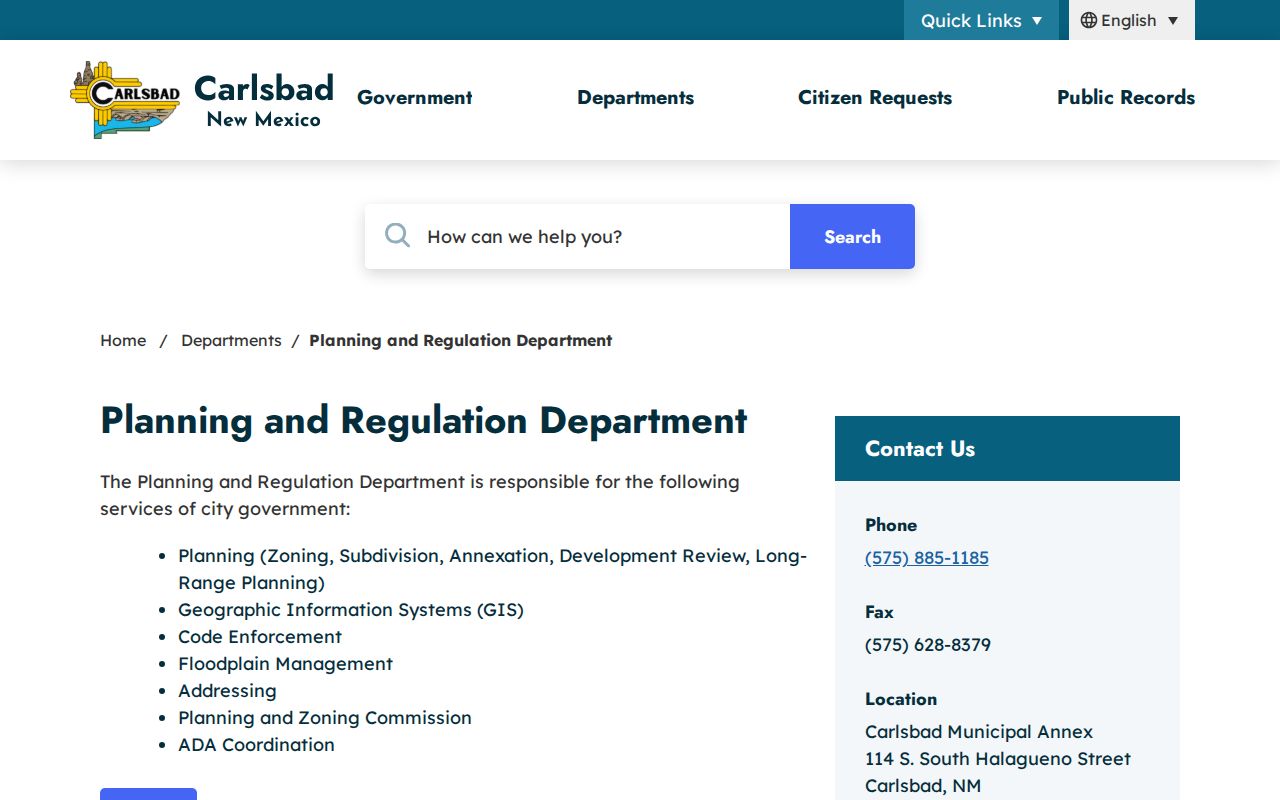Click the 'Location' label in Contact Us

pos(901,699)
